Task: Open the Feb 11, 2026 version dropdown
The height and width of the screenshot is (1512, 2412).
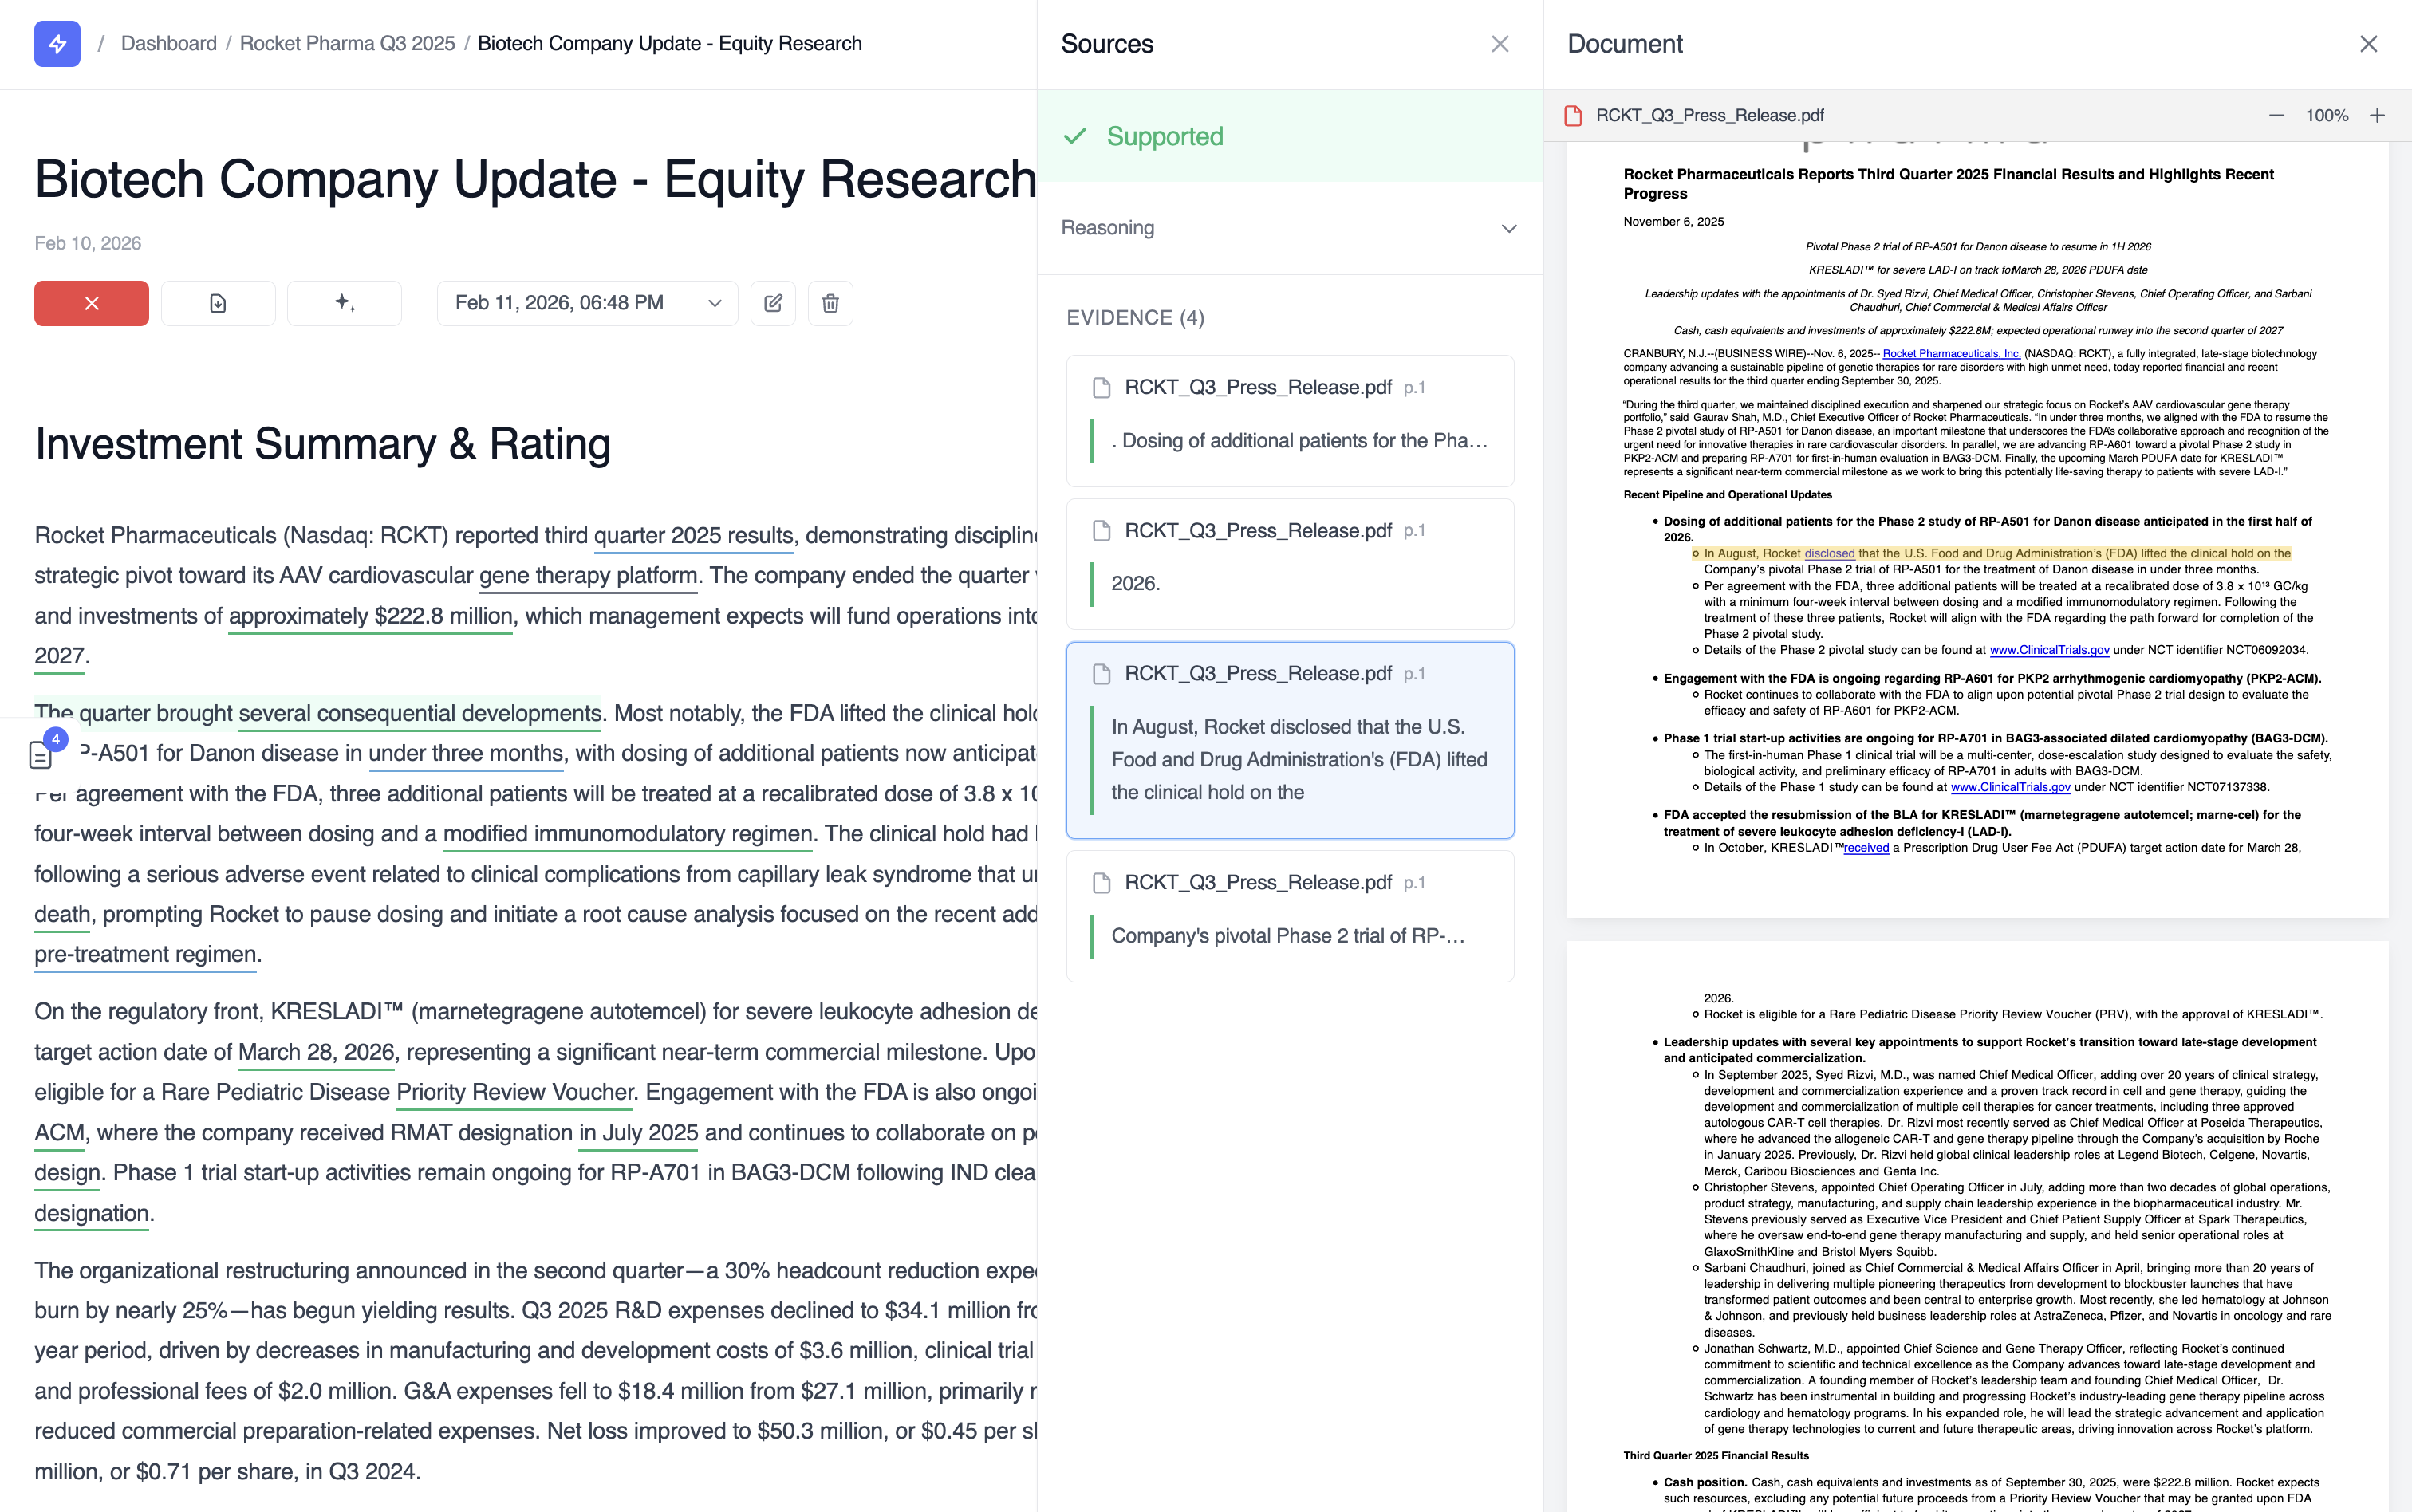Action: (587, 303)
